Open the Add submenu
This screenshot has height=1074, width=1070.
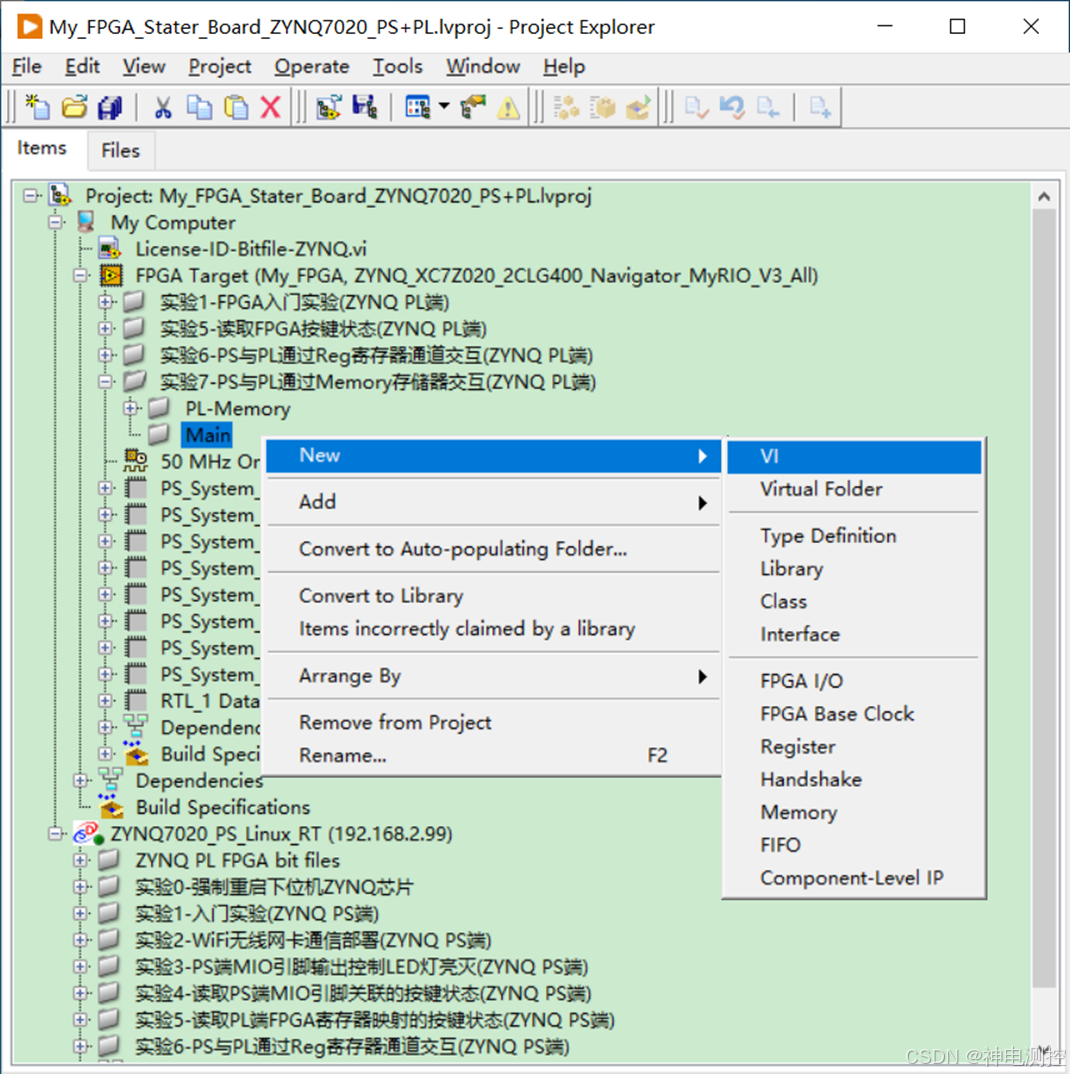click(493, 502)
